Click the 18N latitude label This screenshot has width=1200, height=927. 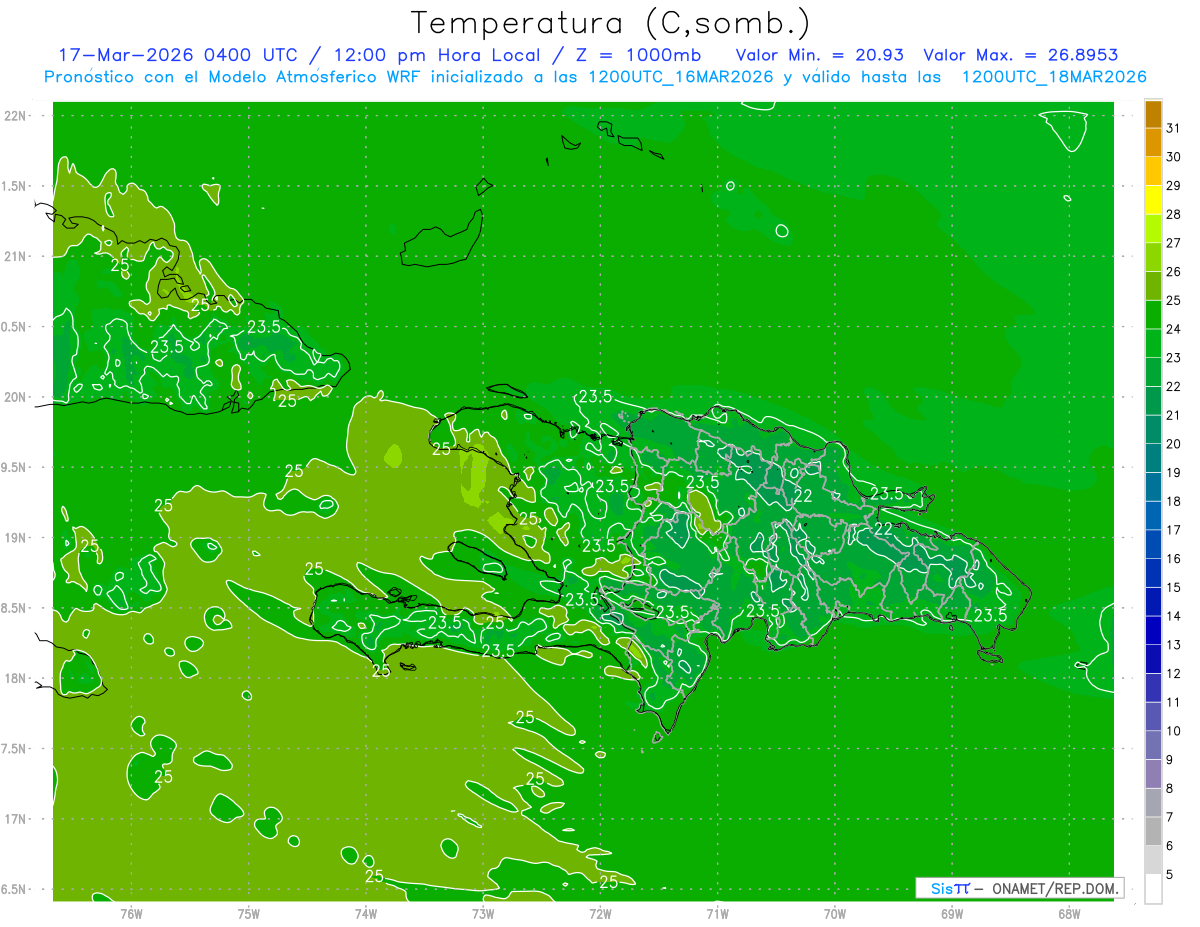[15, 679]
